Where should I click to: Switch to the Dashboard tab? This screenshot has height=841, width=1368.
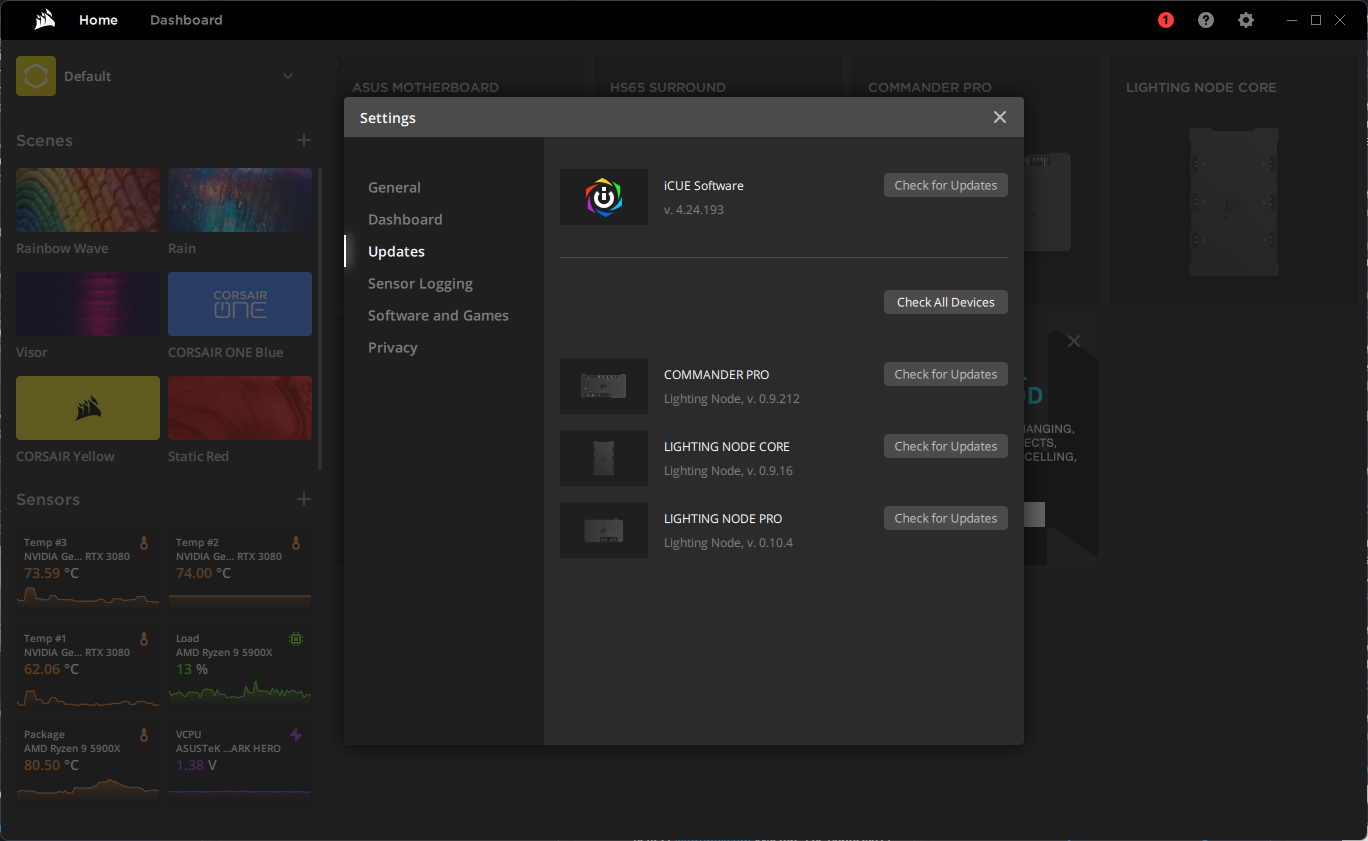[x=186, y=20]
